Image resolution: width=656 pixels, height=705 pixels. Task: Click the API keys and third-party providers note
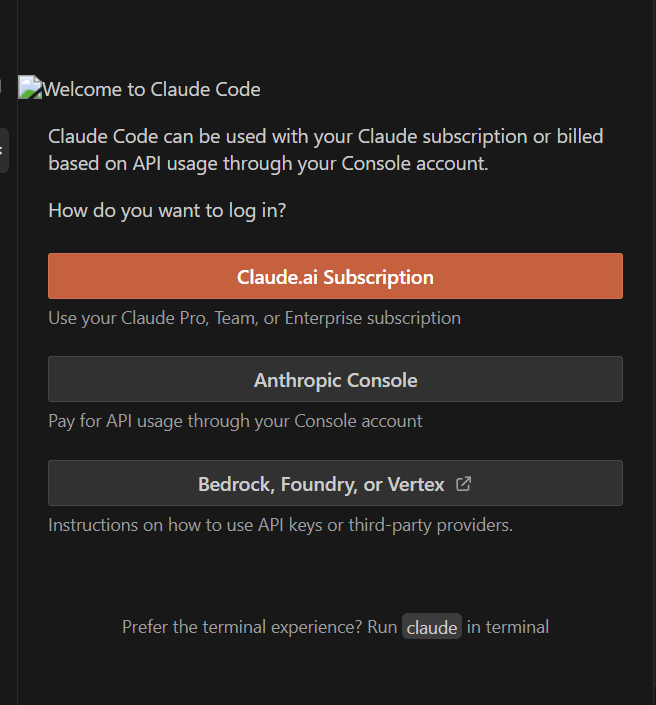(x=280, y=525)
